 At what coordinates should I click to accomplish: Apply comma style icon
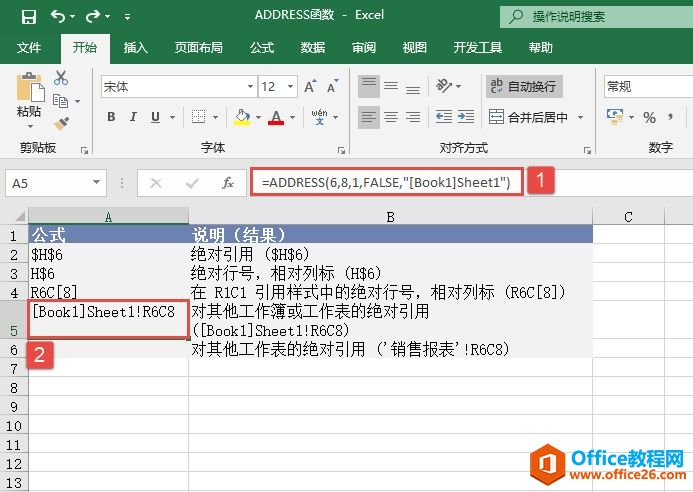[x=670, y=117]
